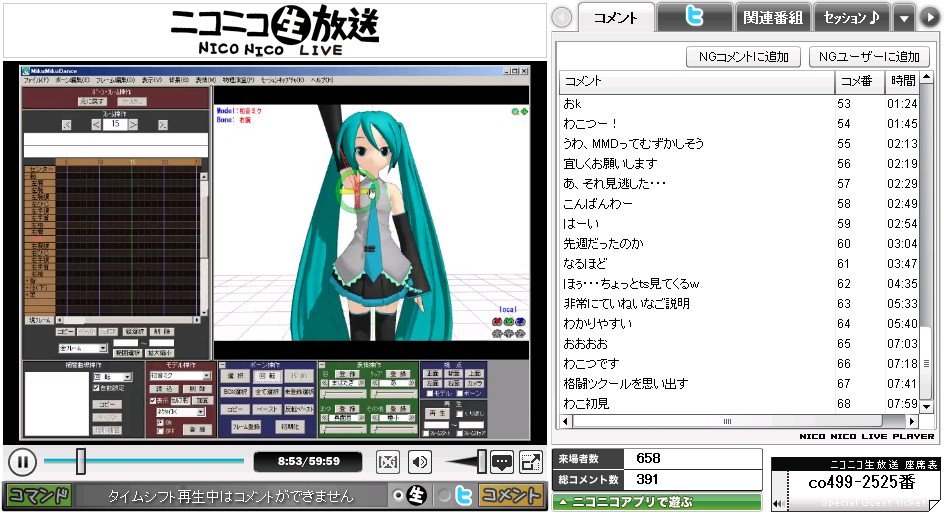The width and height of the screenshot is (944, 516).
Task: Click the volume slider handle
Action: 482,462
